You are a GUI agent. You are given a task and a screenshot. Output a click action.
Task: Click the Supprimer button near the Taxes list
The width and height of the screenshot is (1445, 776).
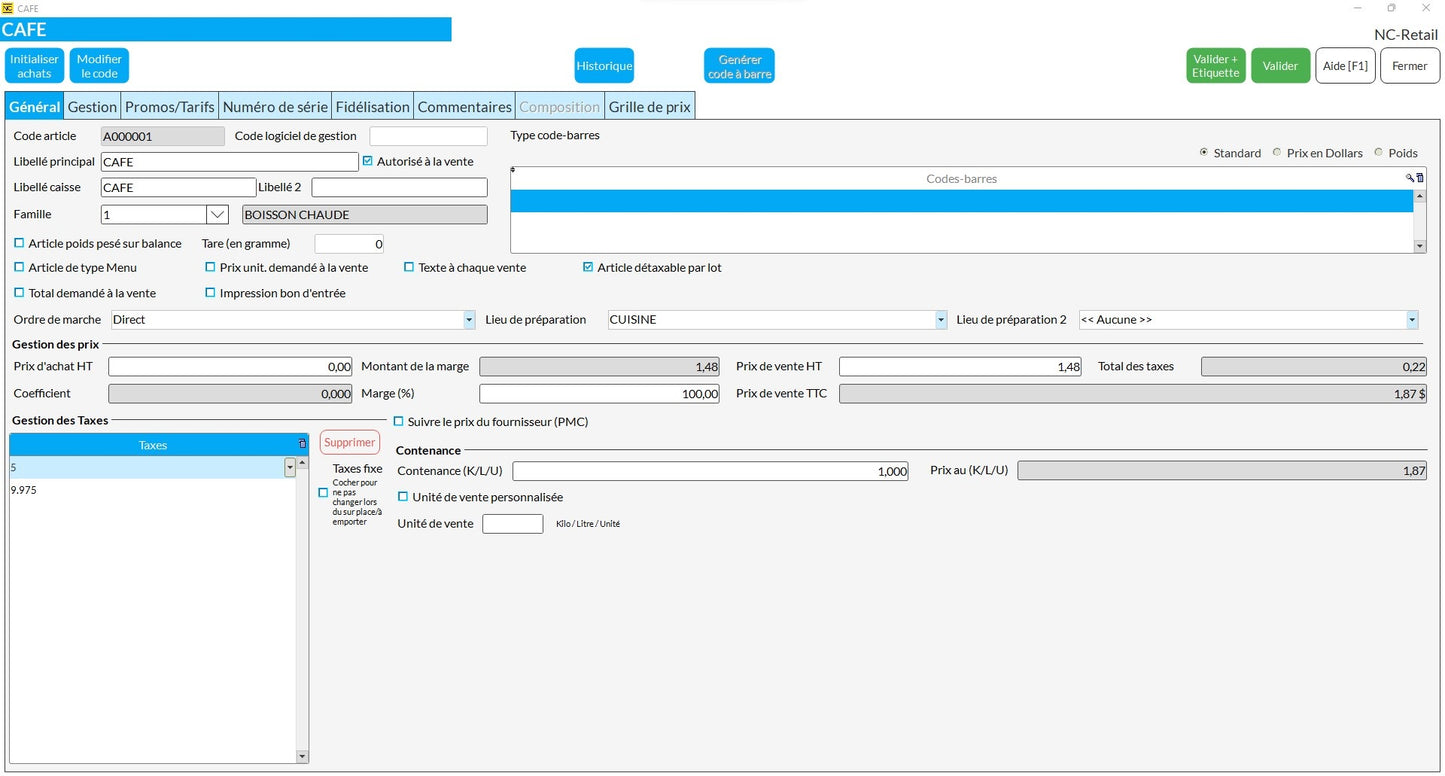pyautogui.click(x=349, y=441)
